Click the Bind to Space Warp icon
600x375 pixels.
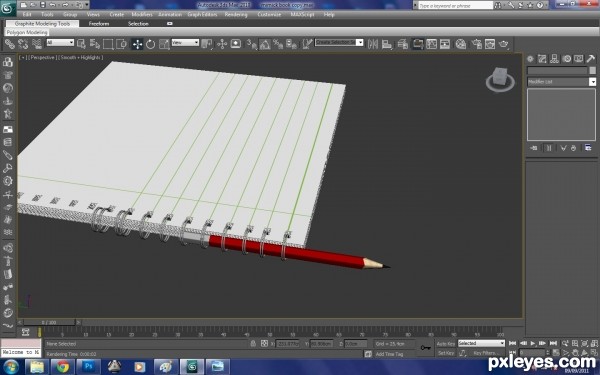pyautogui.click(x=37, y=44)
